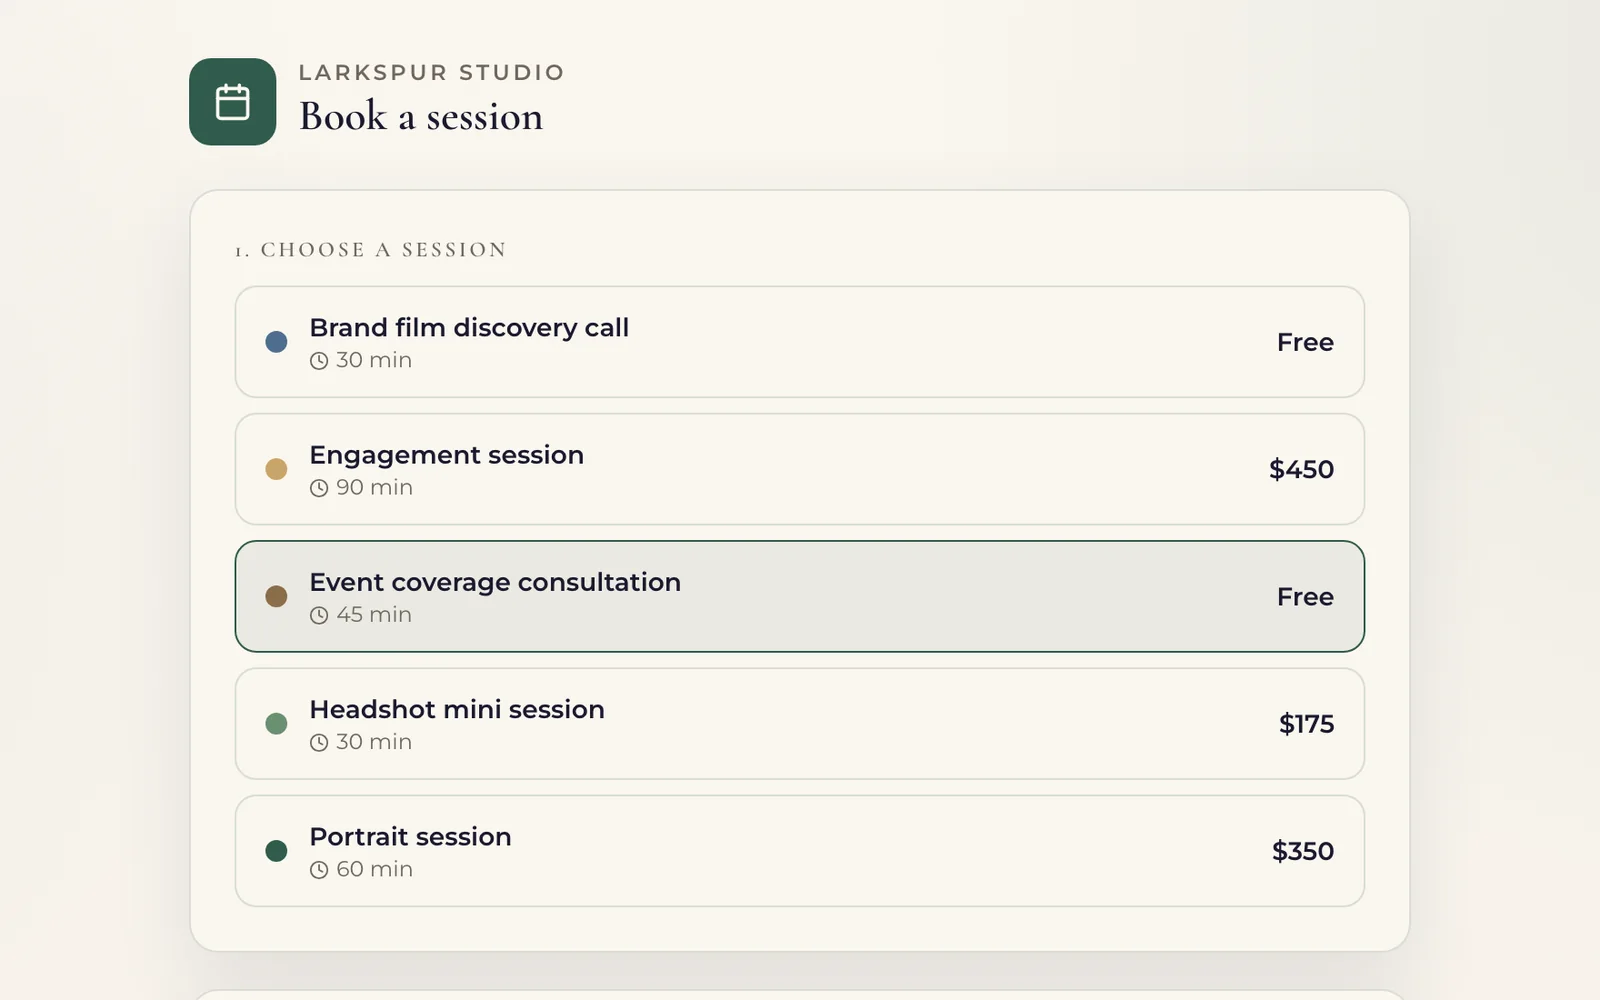
Task: Click the brown dot beside Event coverage consultation
Action: coord(276,596)
